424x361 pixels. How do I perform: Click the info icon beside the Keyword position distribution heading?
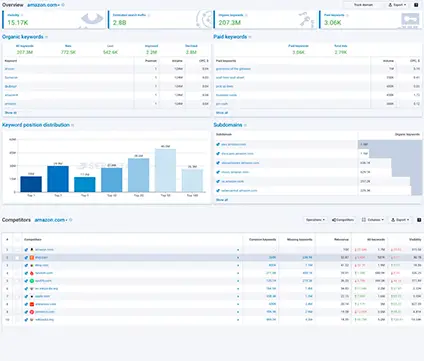[x=73, y=125]
